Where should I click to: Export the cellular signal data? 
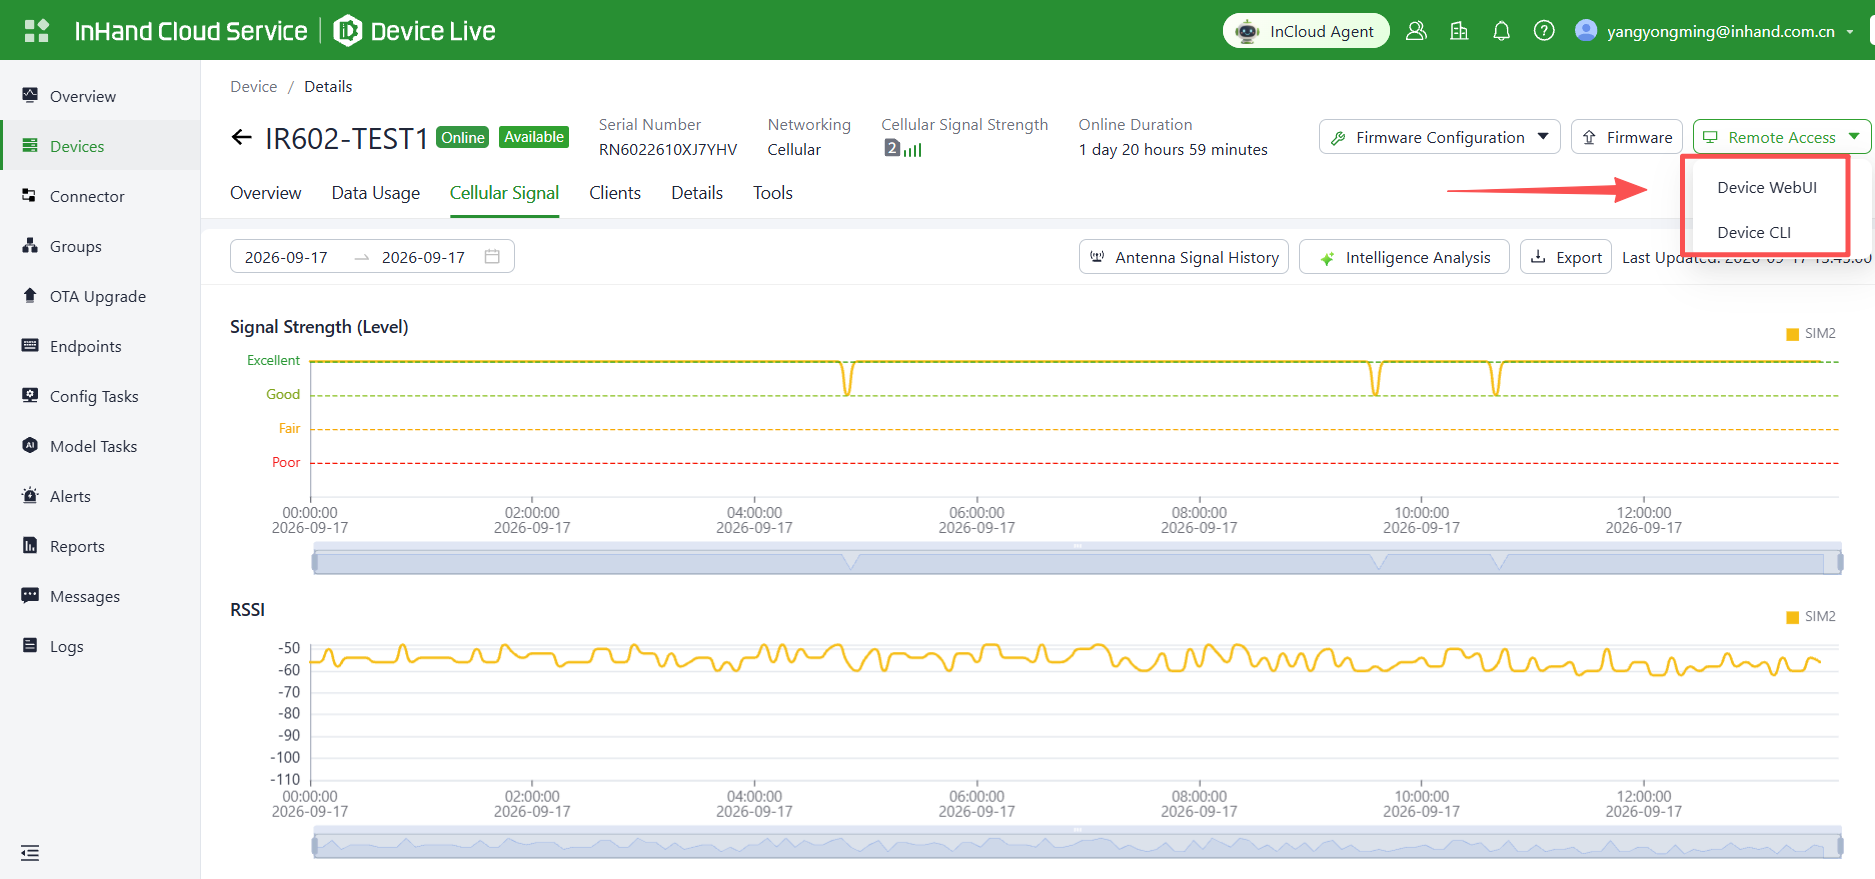tap(1566, 257)
